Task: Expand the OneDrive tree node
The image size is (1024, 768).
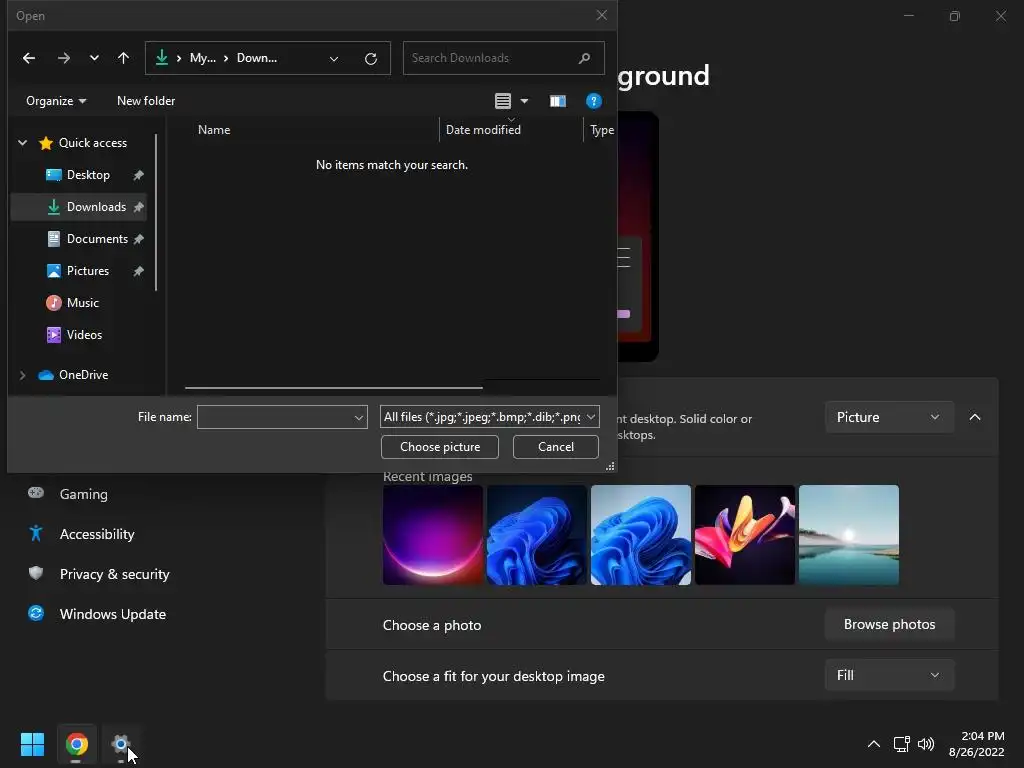Action: coord(22,375)
